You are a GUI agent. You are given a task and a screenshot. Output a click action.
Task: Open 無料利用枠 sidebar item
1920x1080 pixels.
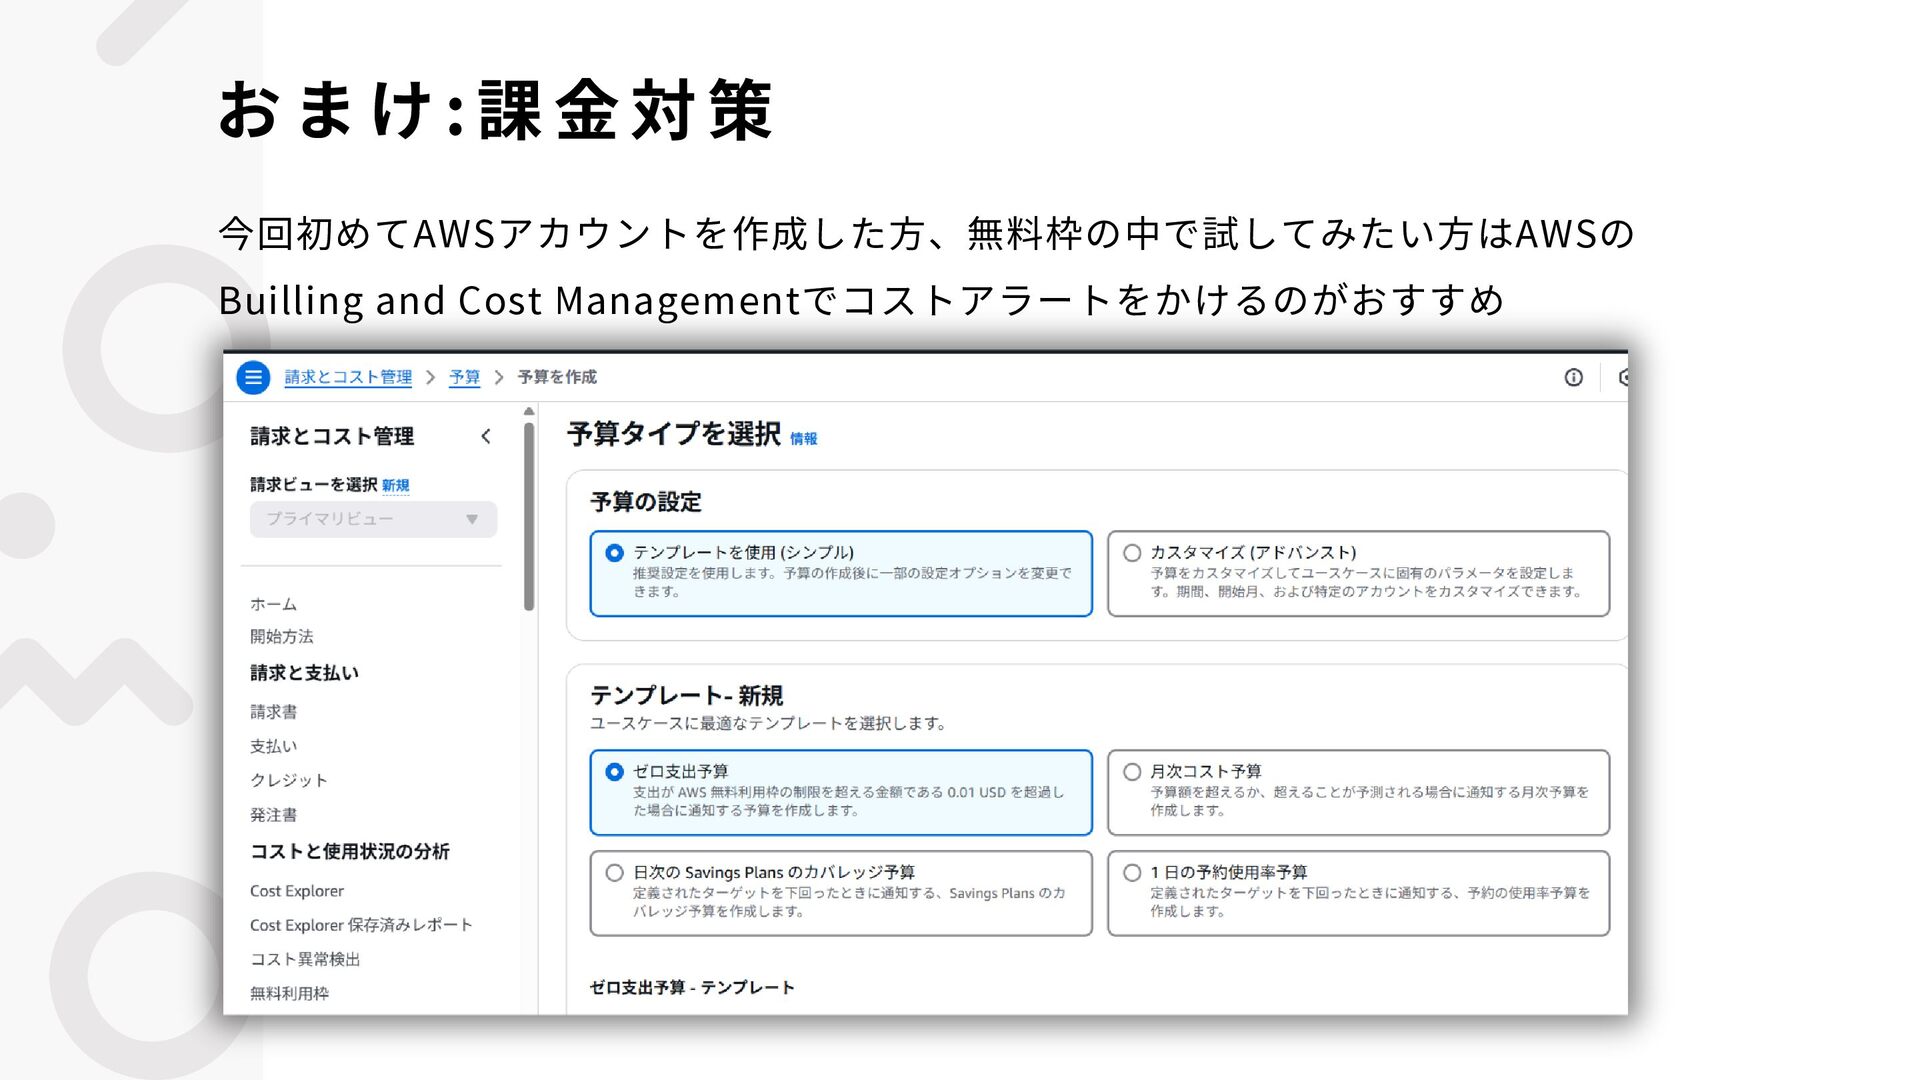tap(289, 993)
